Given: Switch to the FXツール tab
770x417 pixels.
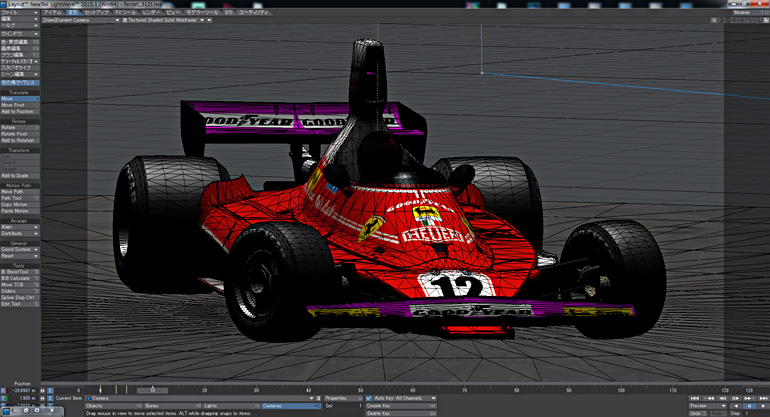Looking at the screenshot, I should (126, 12).
